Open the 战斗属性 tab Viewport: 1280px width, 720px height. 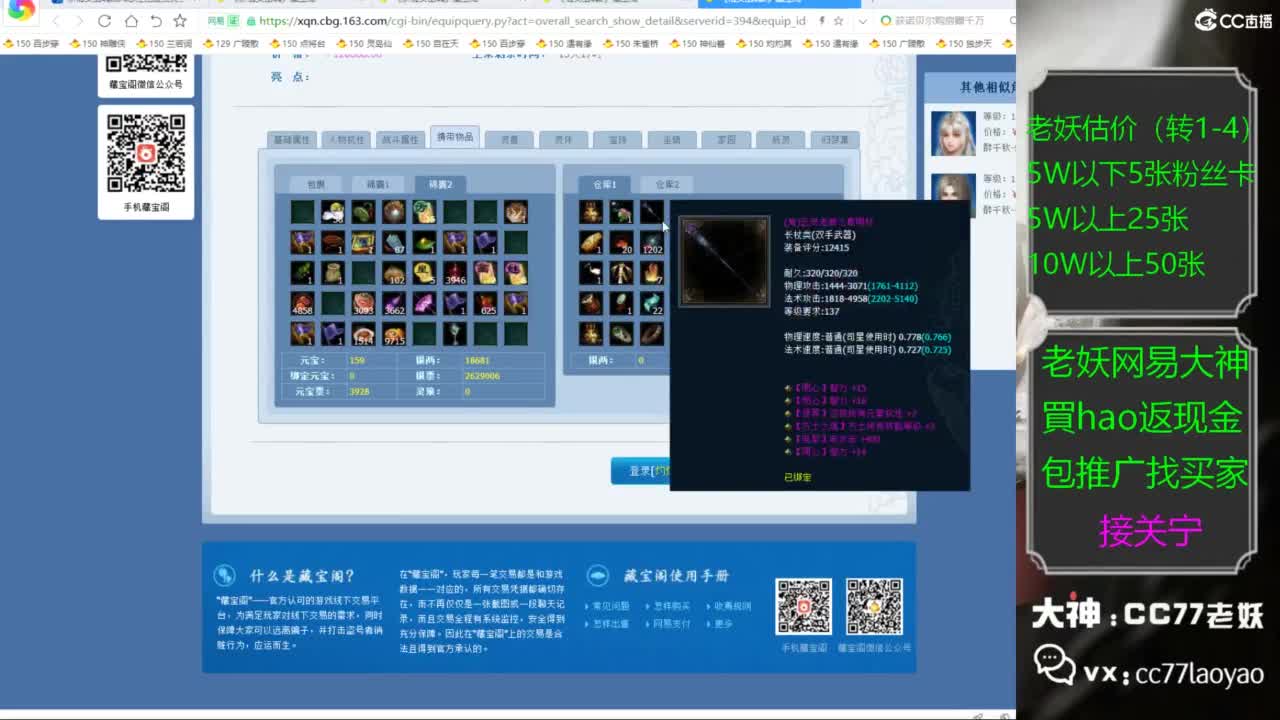(402, 140)
